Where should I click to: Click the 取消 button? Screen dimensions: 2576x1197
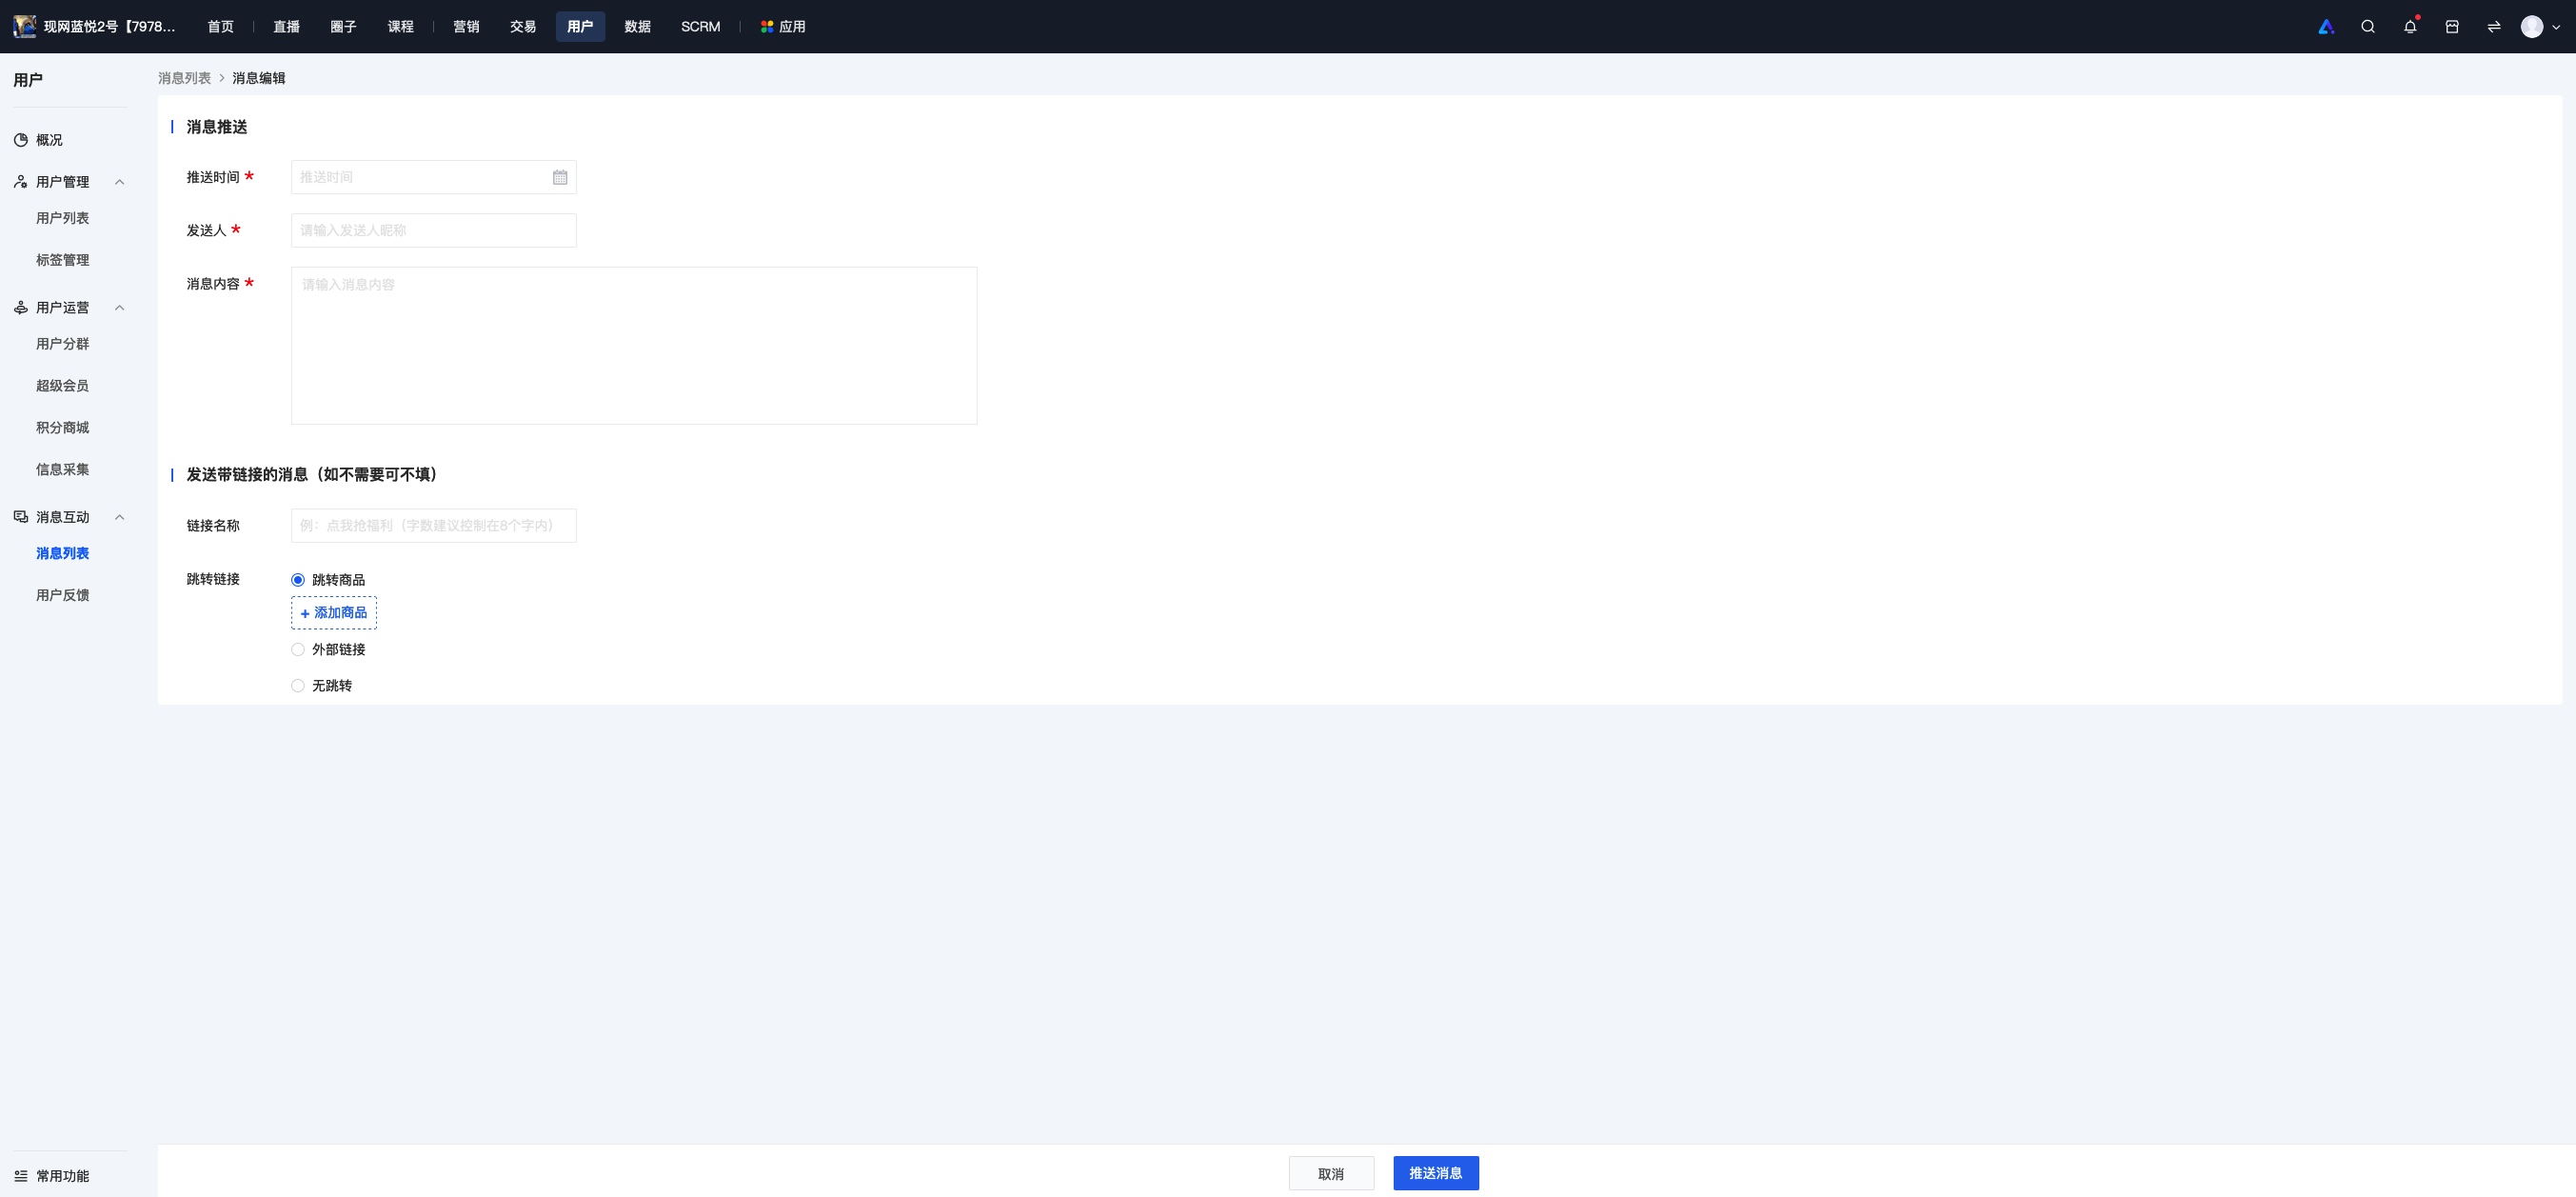click(x=1331, y=1173)
